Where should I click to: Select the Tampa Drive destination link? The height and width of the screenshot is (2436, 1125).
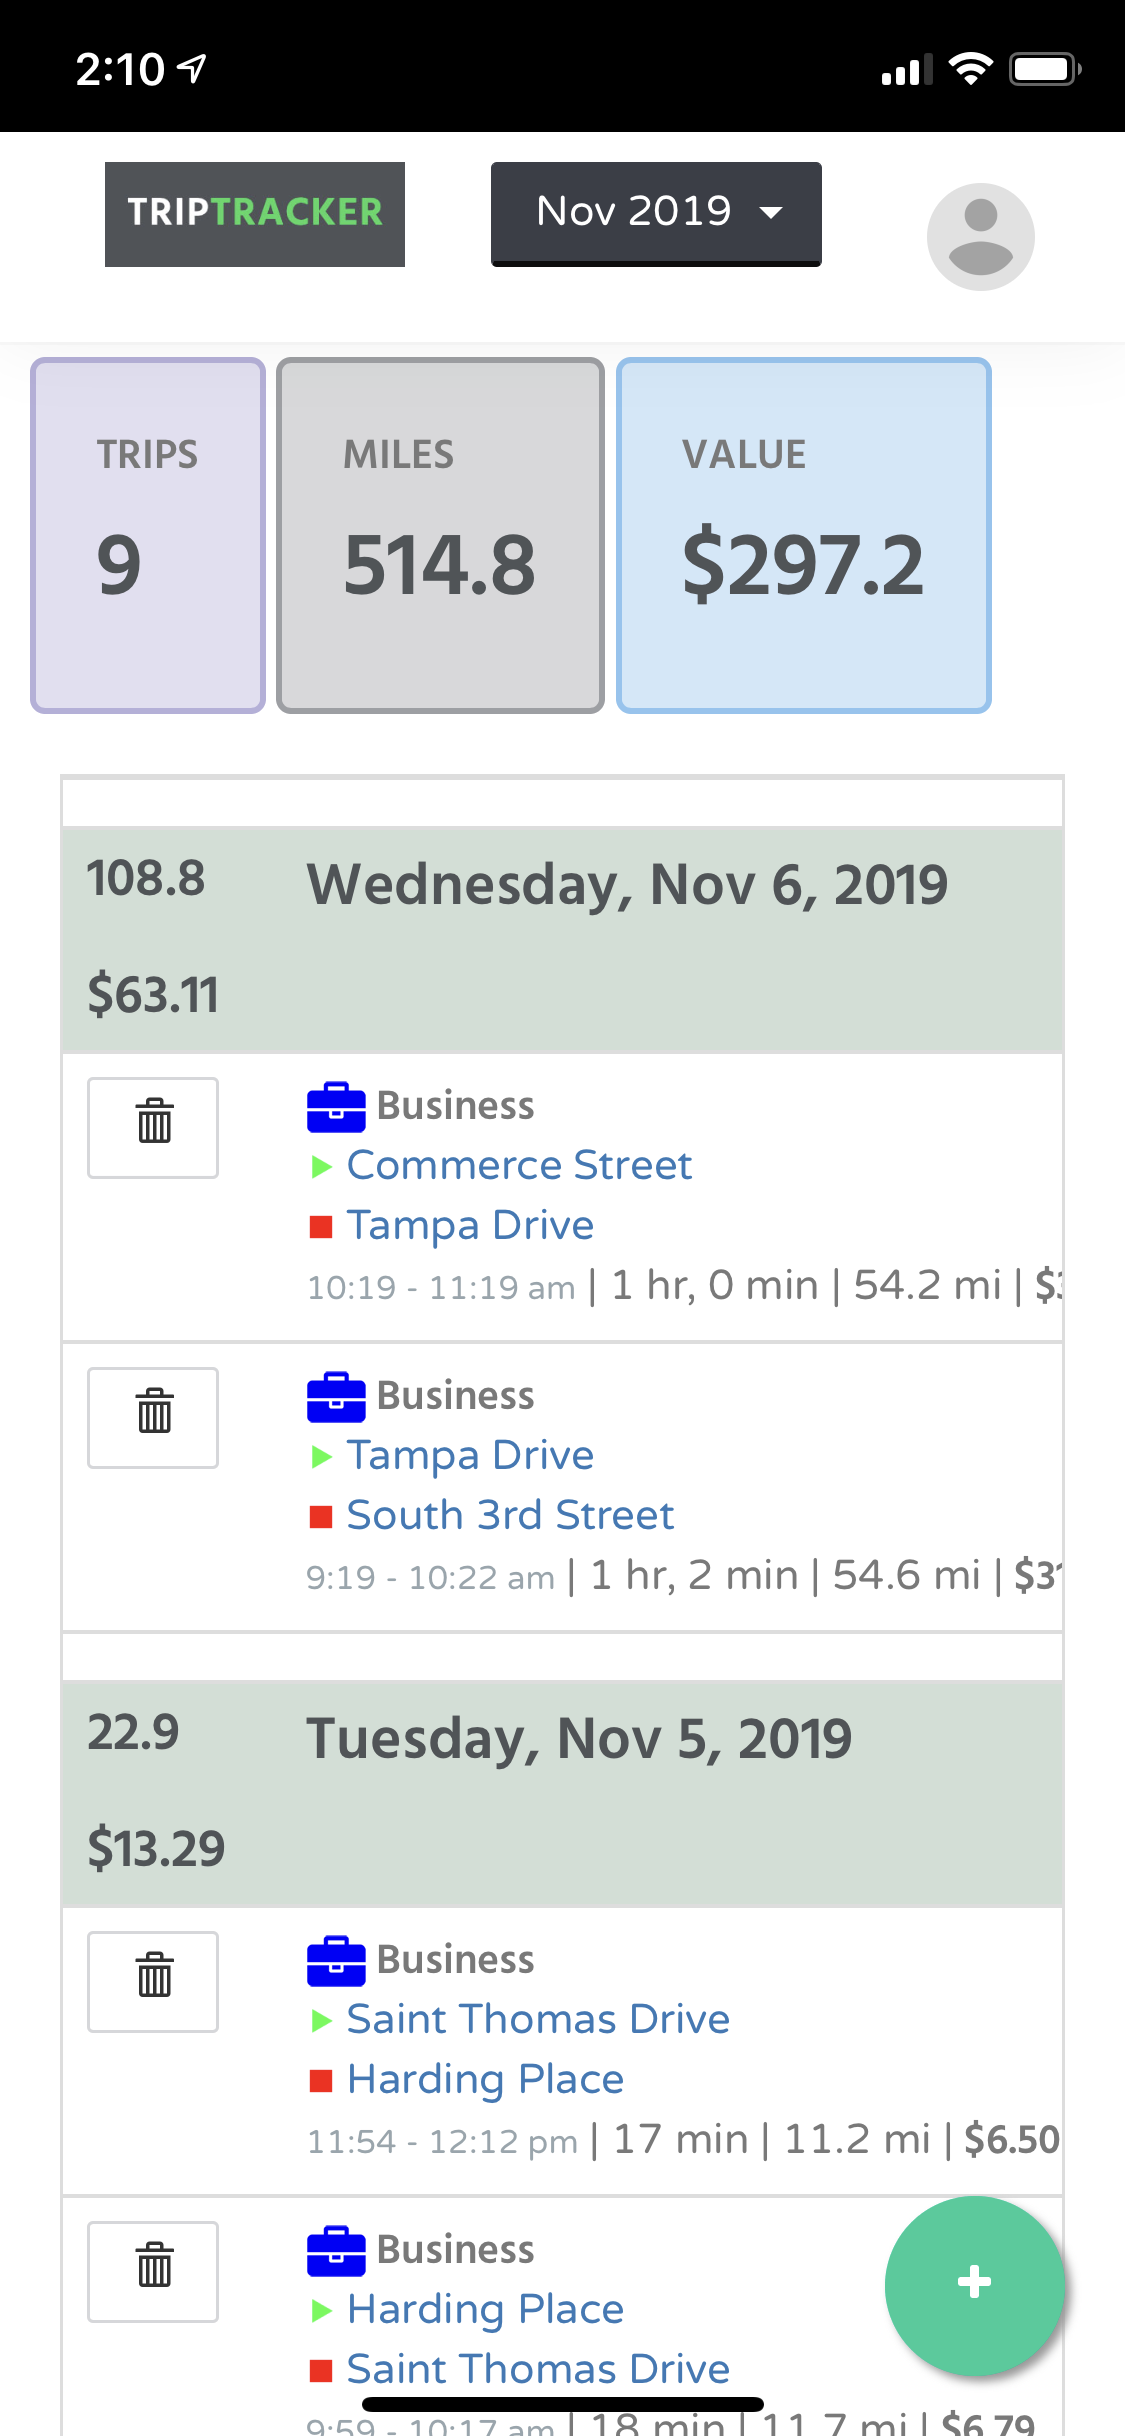coord(470,1224)
